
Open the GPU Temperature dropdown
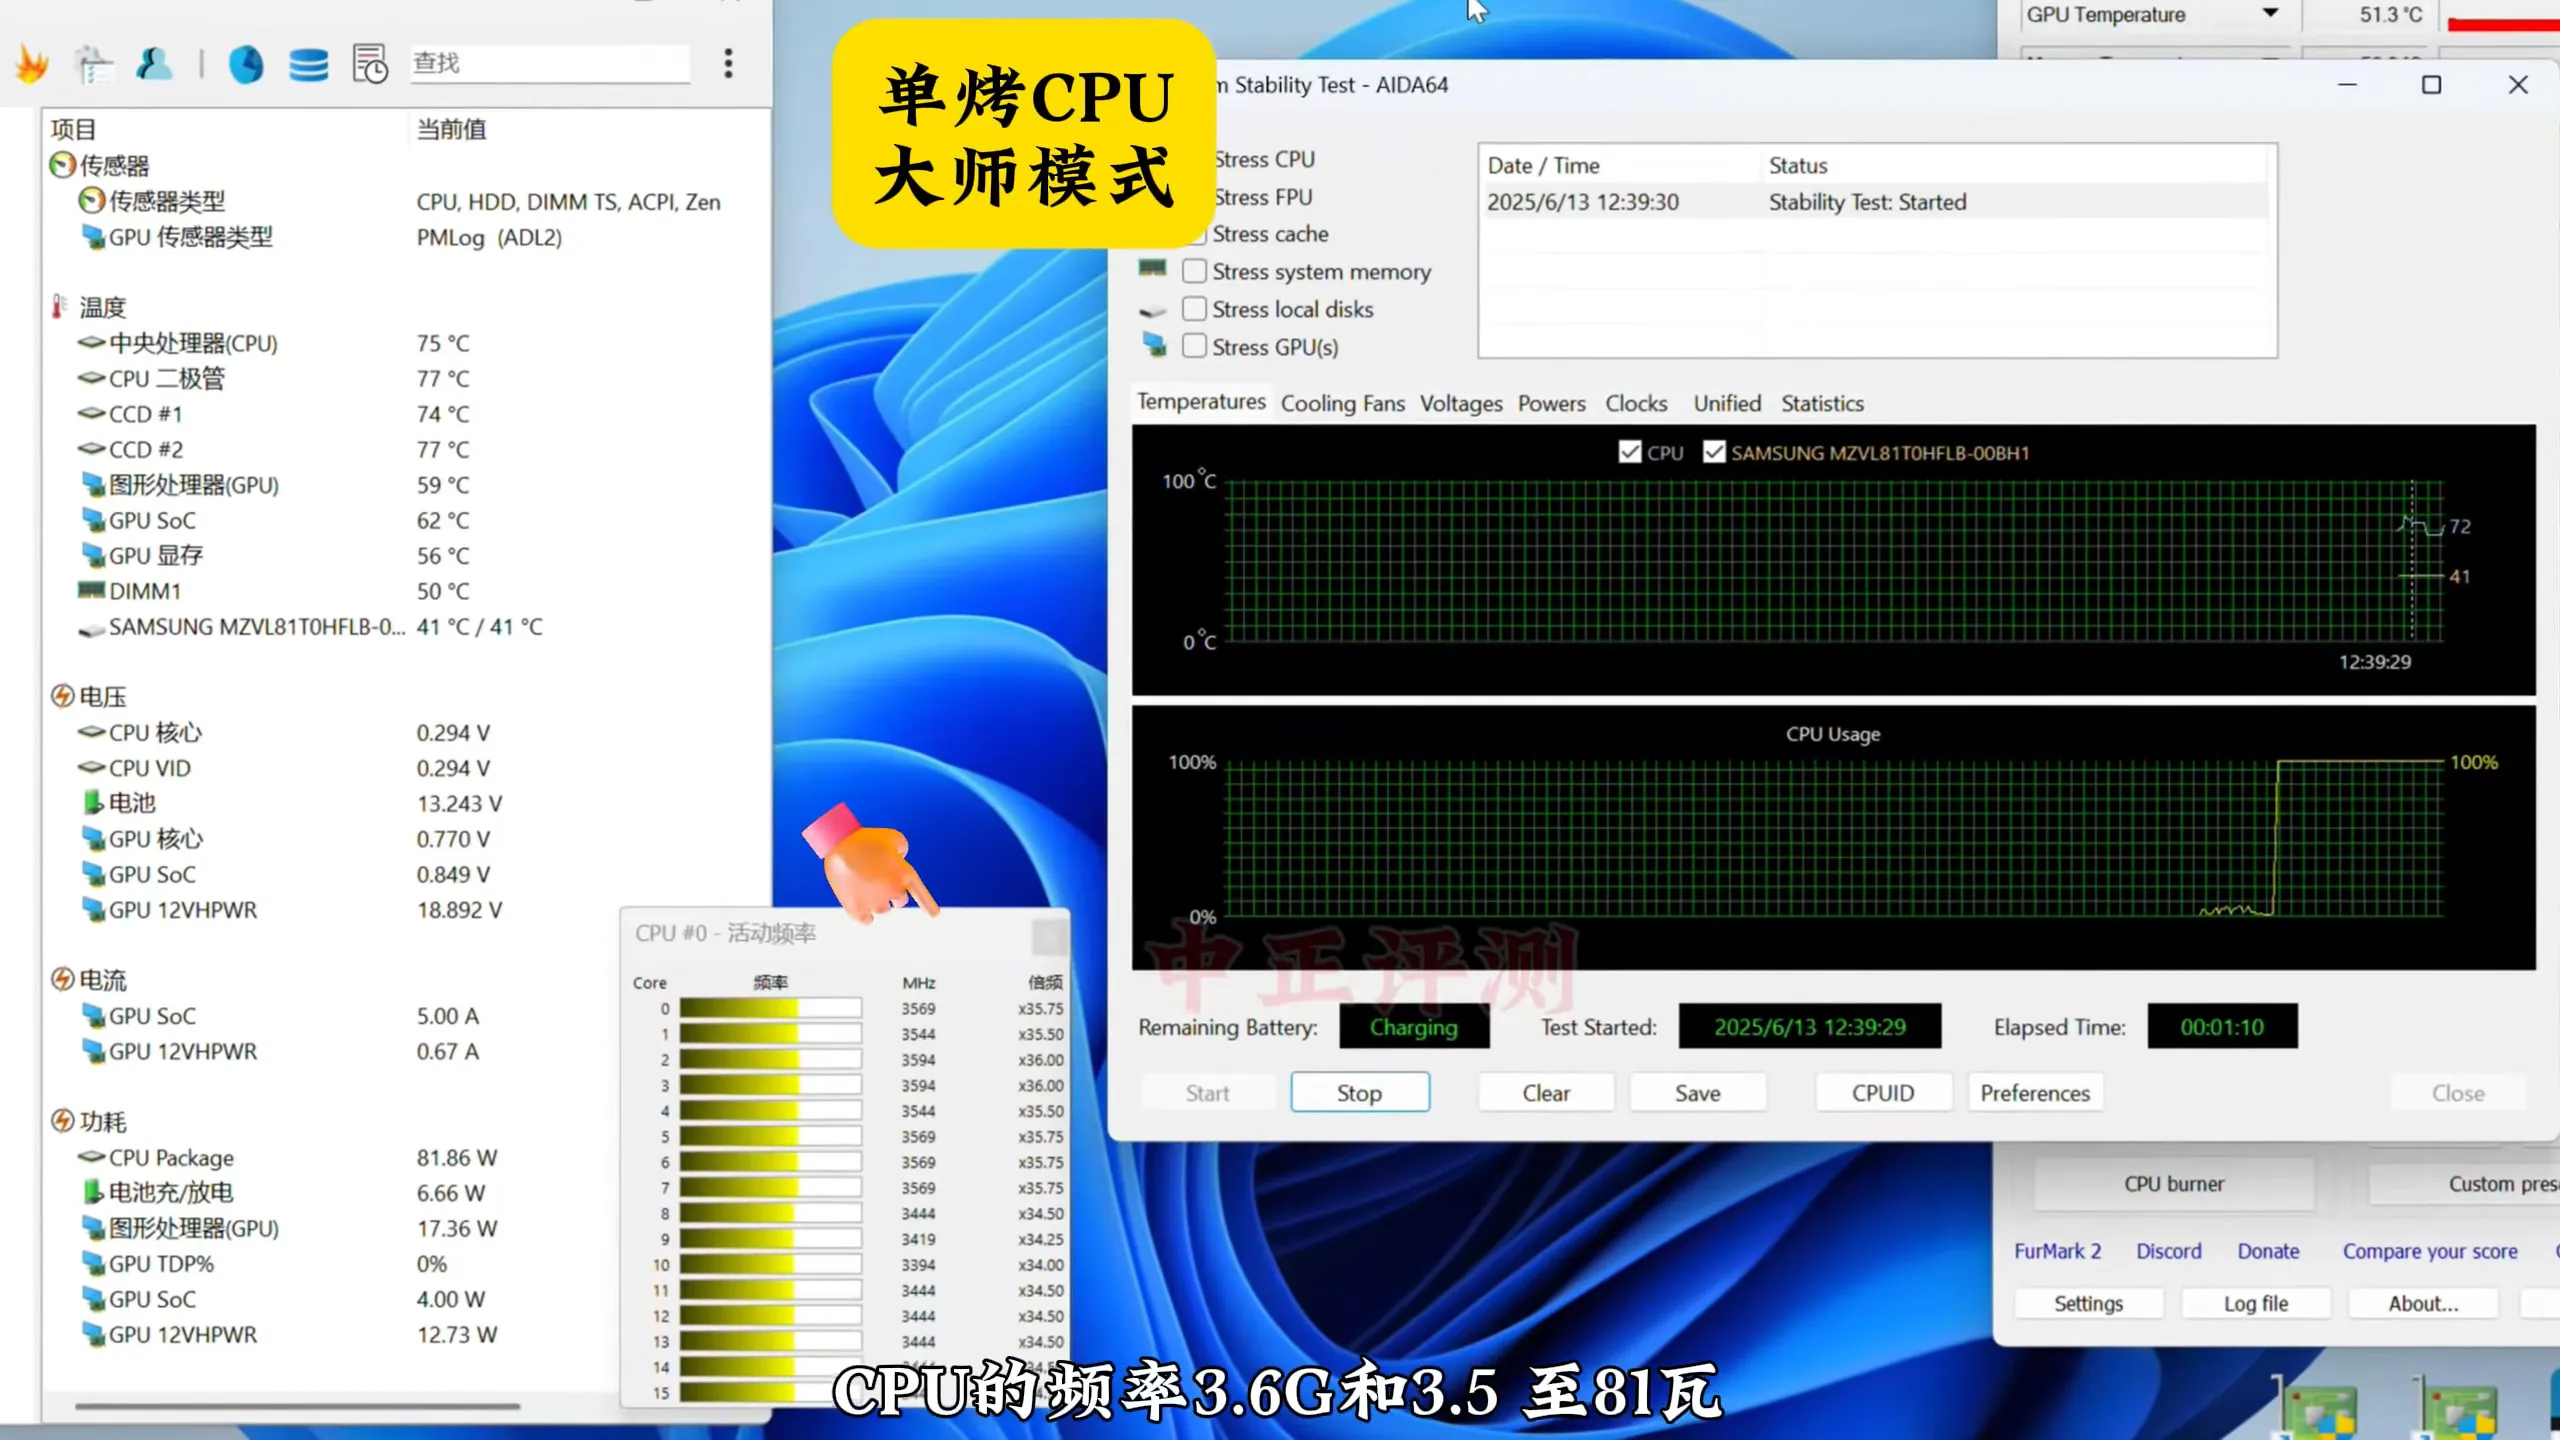pyautogui.click(x=2270, y=14)
